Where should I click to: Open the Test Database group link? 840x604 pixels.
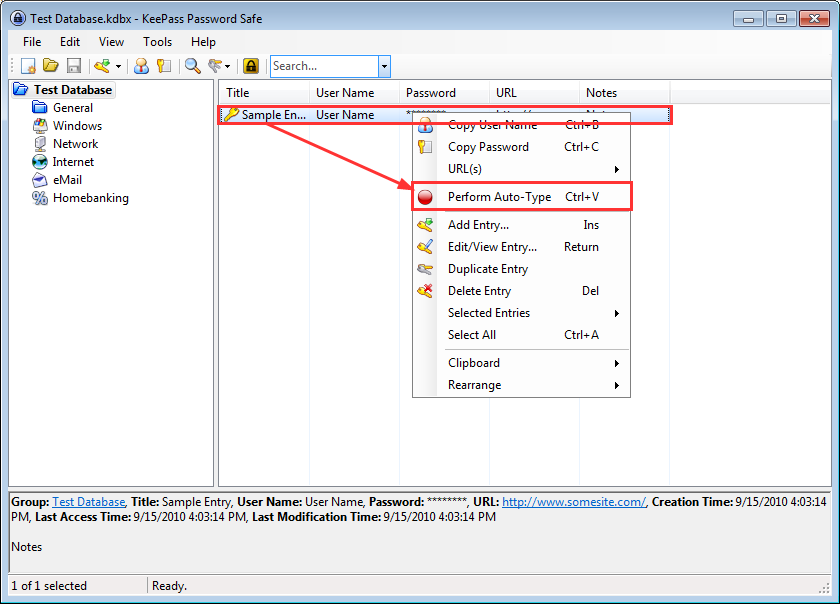[x=88, y=502]
